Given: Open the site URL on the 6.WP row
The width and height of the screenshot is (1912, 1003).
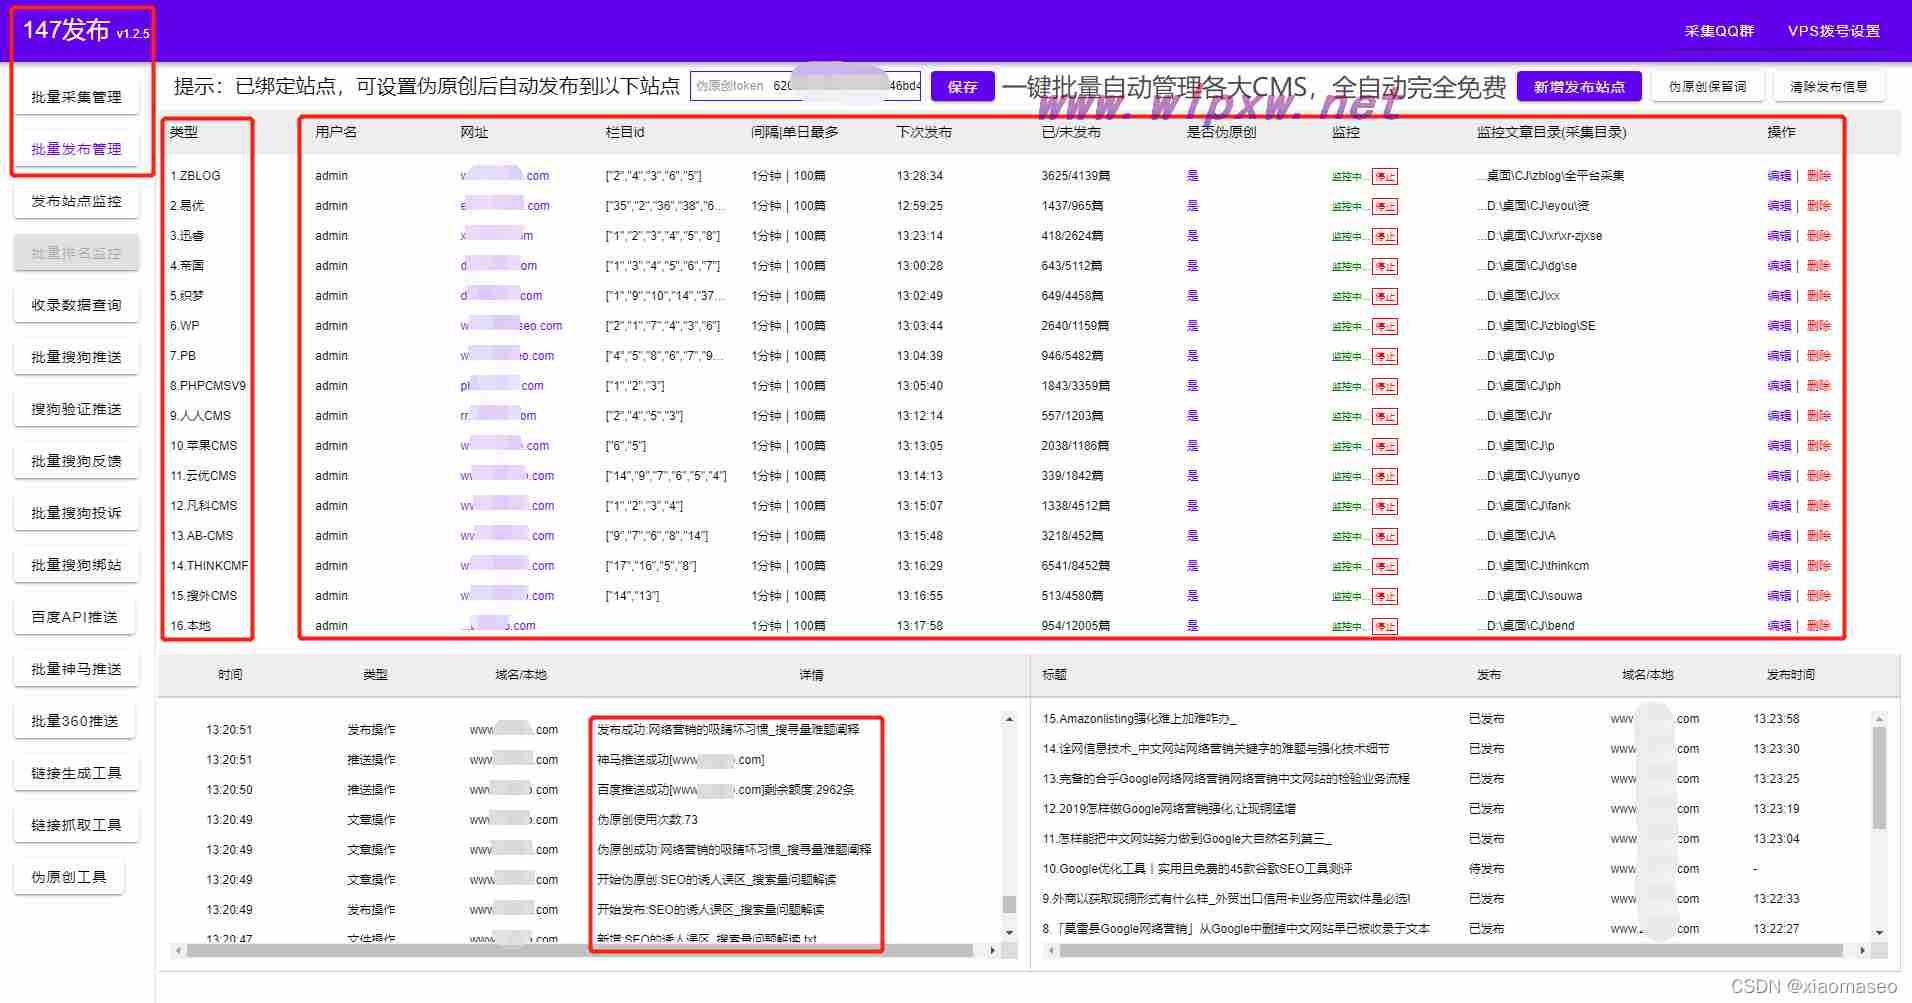Looking at the screenshot, I should pos(511,326).
